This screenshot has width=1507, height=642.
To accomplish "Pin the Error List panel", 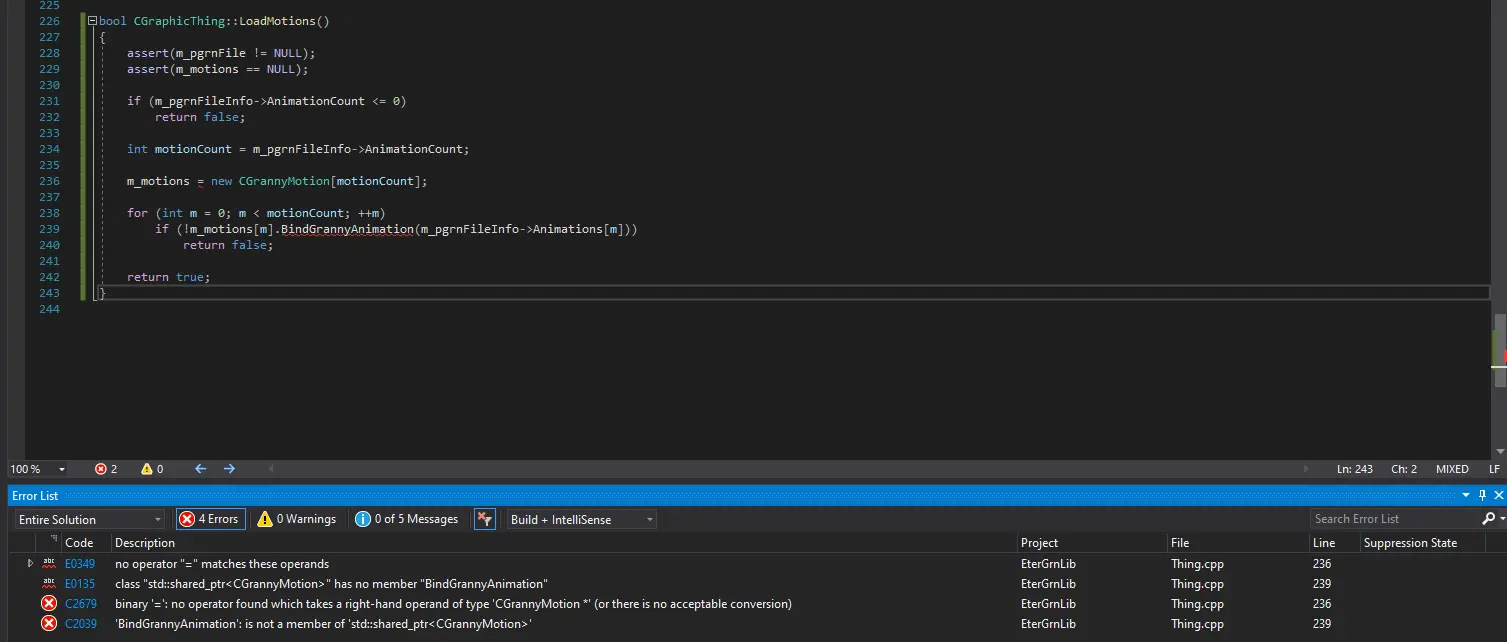I will click(1482, 496).
